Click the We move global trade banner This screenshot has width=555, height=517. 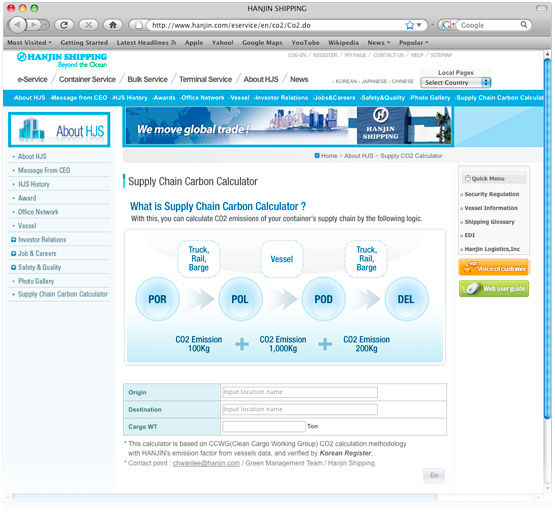point(288,126)
